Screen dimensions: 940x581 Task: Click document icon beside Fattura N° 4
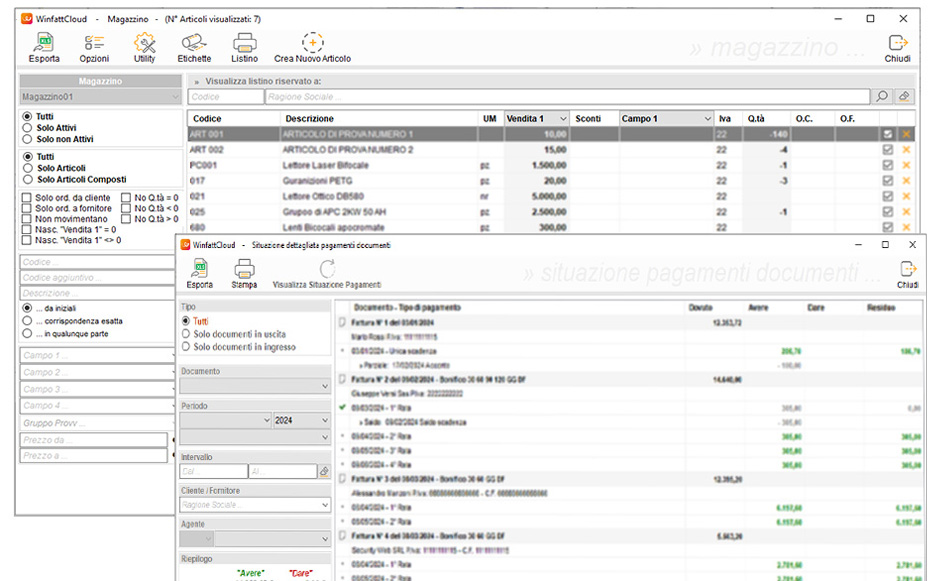tap(342, 536)
